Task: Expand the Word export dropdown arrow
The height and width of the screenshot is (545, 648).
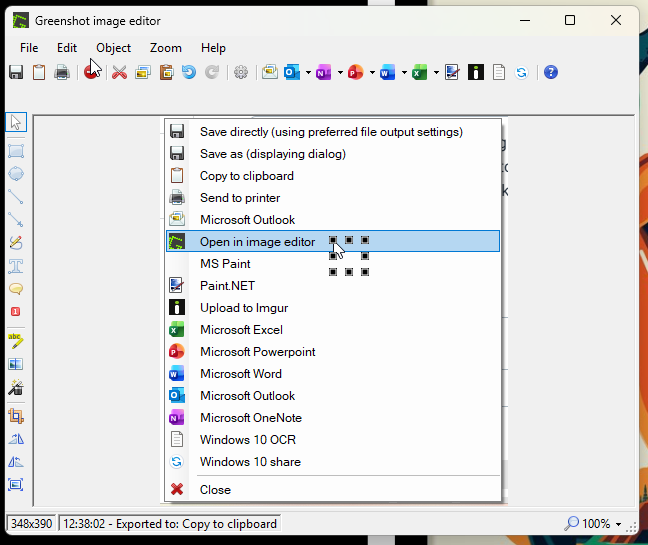Action: click(404, 73)
